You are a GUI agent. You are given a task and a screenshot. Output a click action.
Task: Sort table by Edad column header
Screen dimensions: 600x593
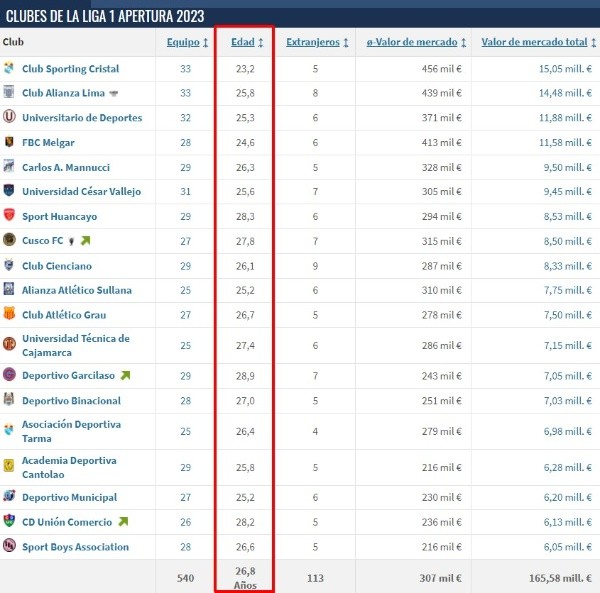(244, 42)
